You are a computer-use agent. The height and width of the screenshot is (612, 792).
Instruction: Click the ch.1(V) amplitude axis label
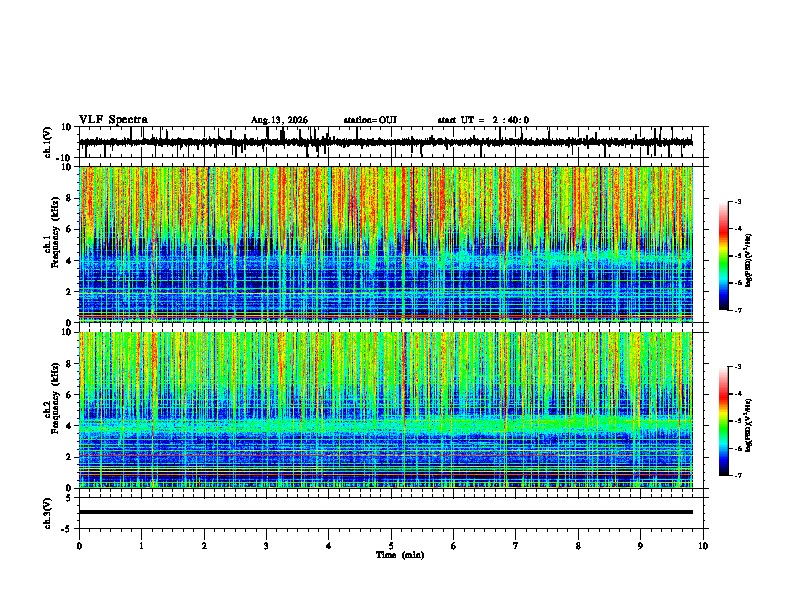click(48, 142)
